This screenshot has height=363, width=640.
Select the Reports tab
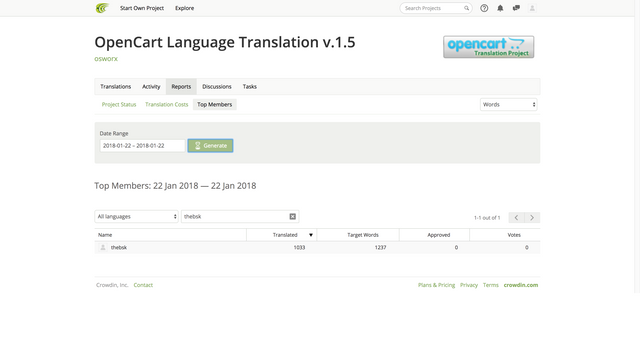point(181,87)
